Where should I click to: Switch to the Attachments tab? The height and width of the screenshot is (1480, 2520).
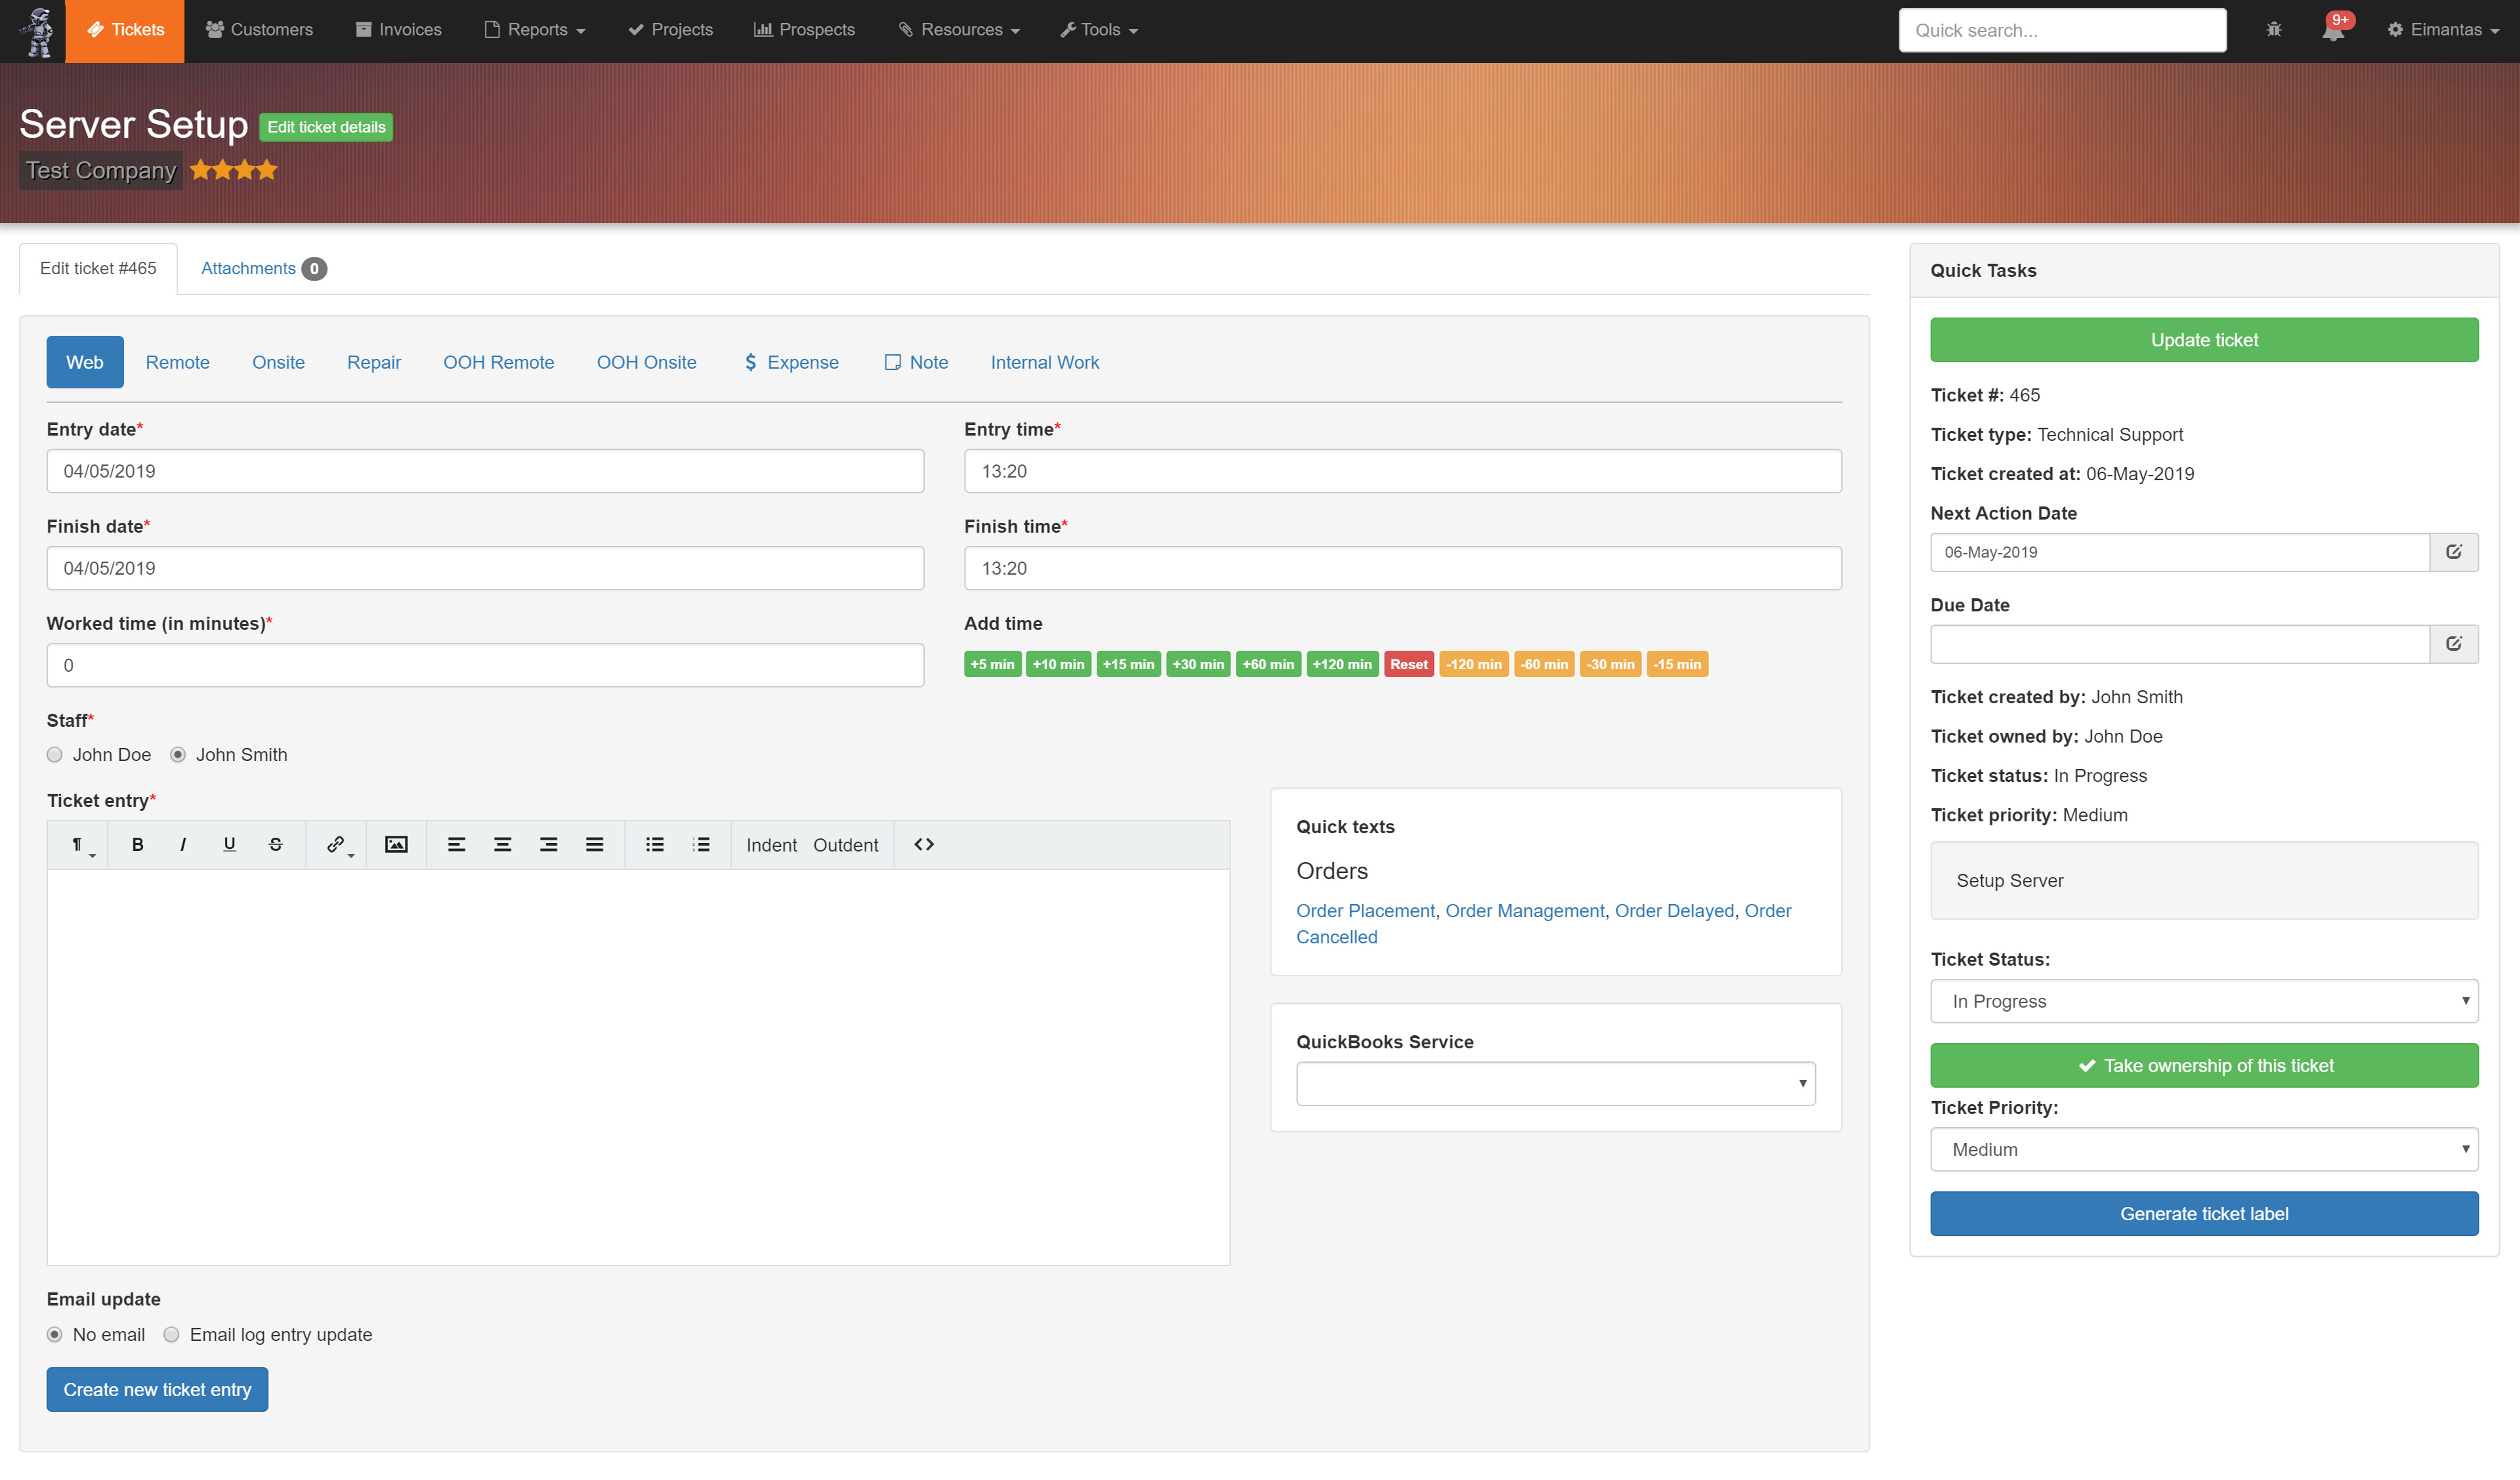click(x=263, y=268)
